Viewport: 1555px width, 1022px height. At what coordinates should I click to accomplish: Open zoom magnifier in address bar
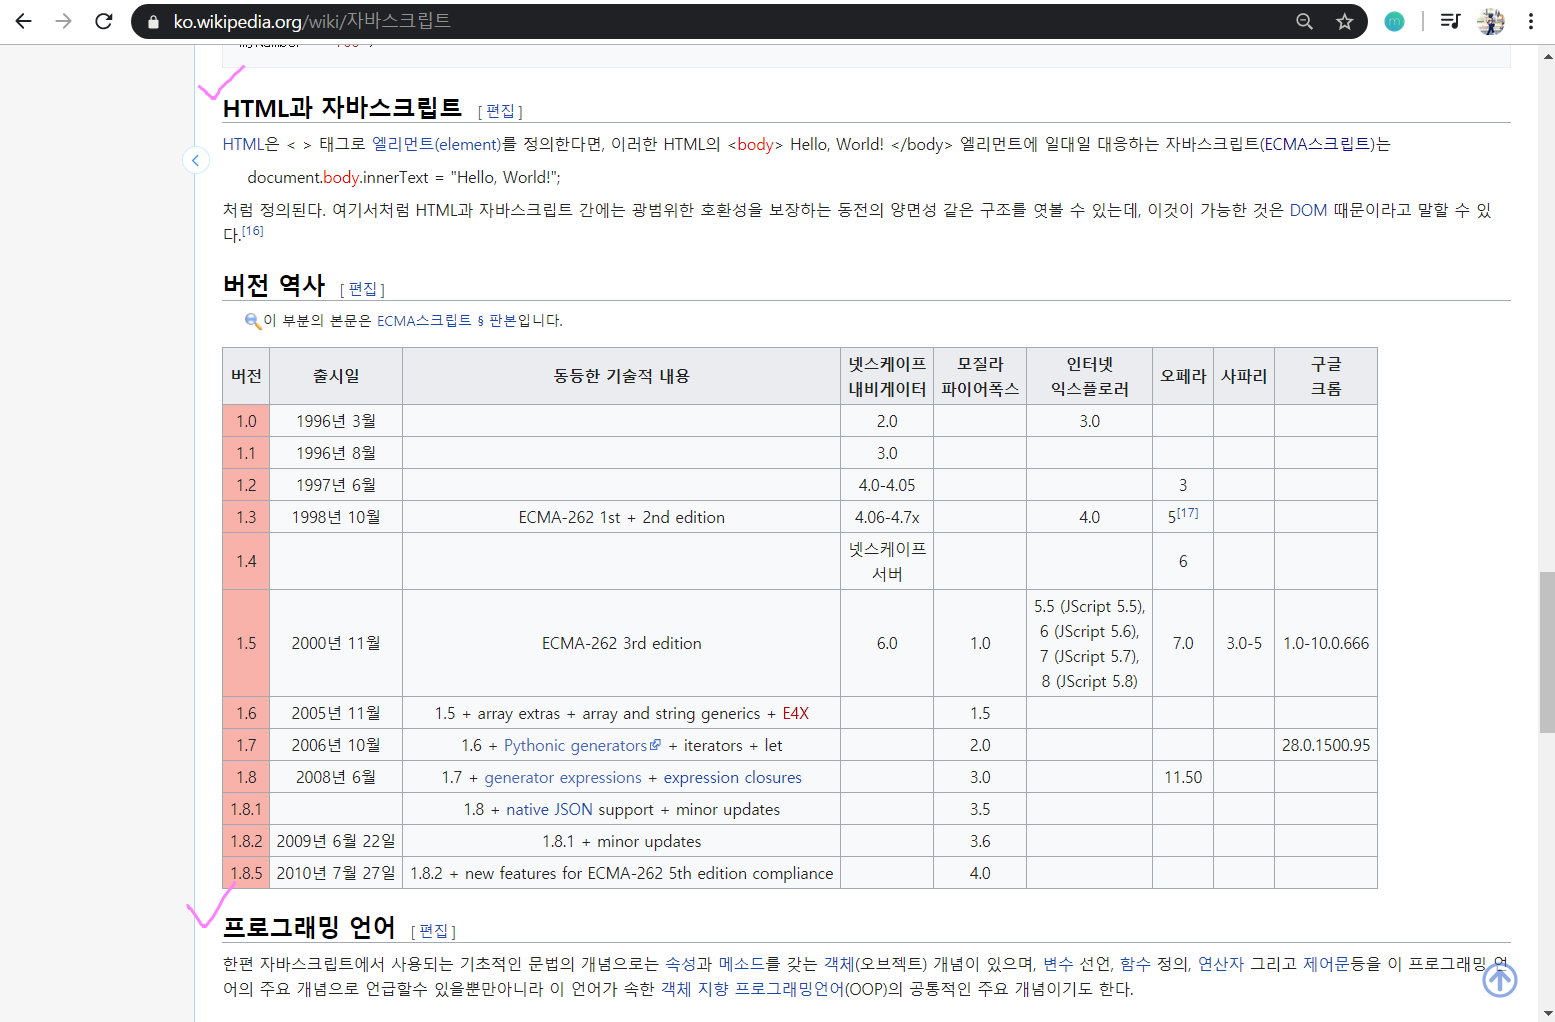pos(1304,21)
